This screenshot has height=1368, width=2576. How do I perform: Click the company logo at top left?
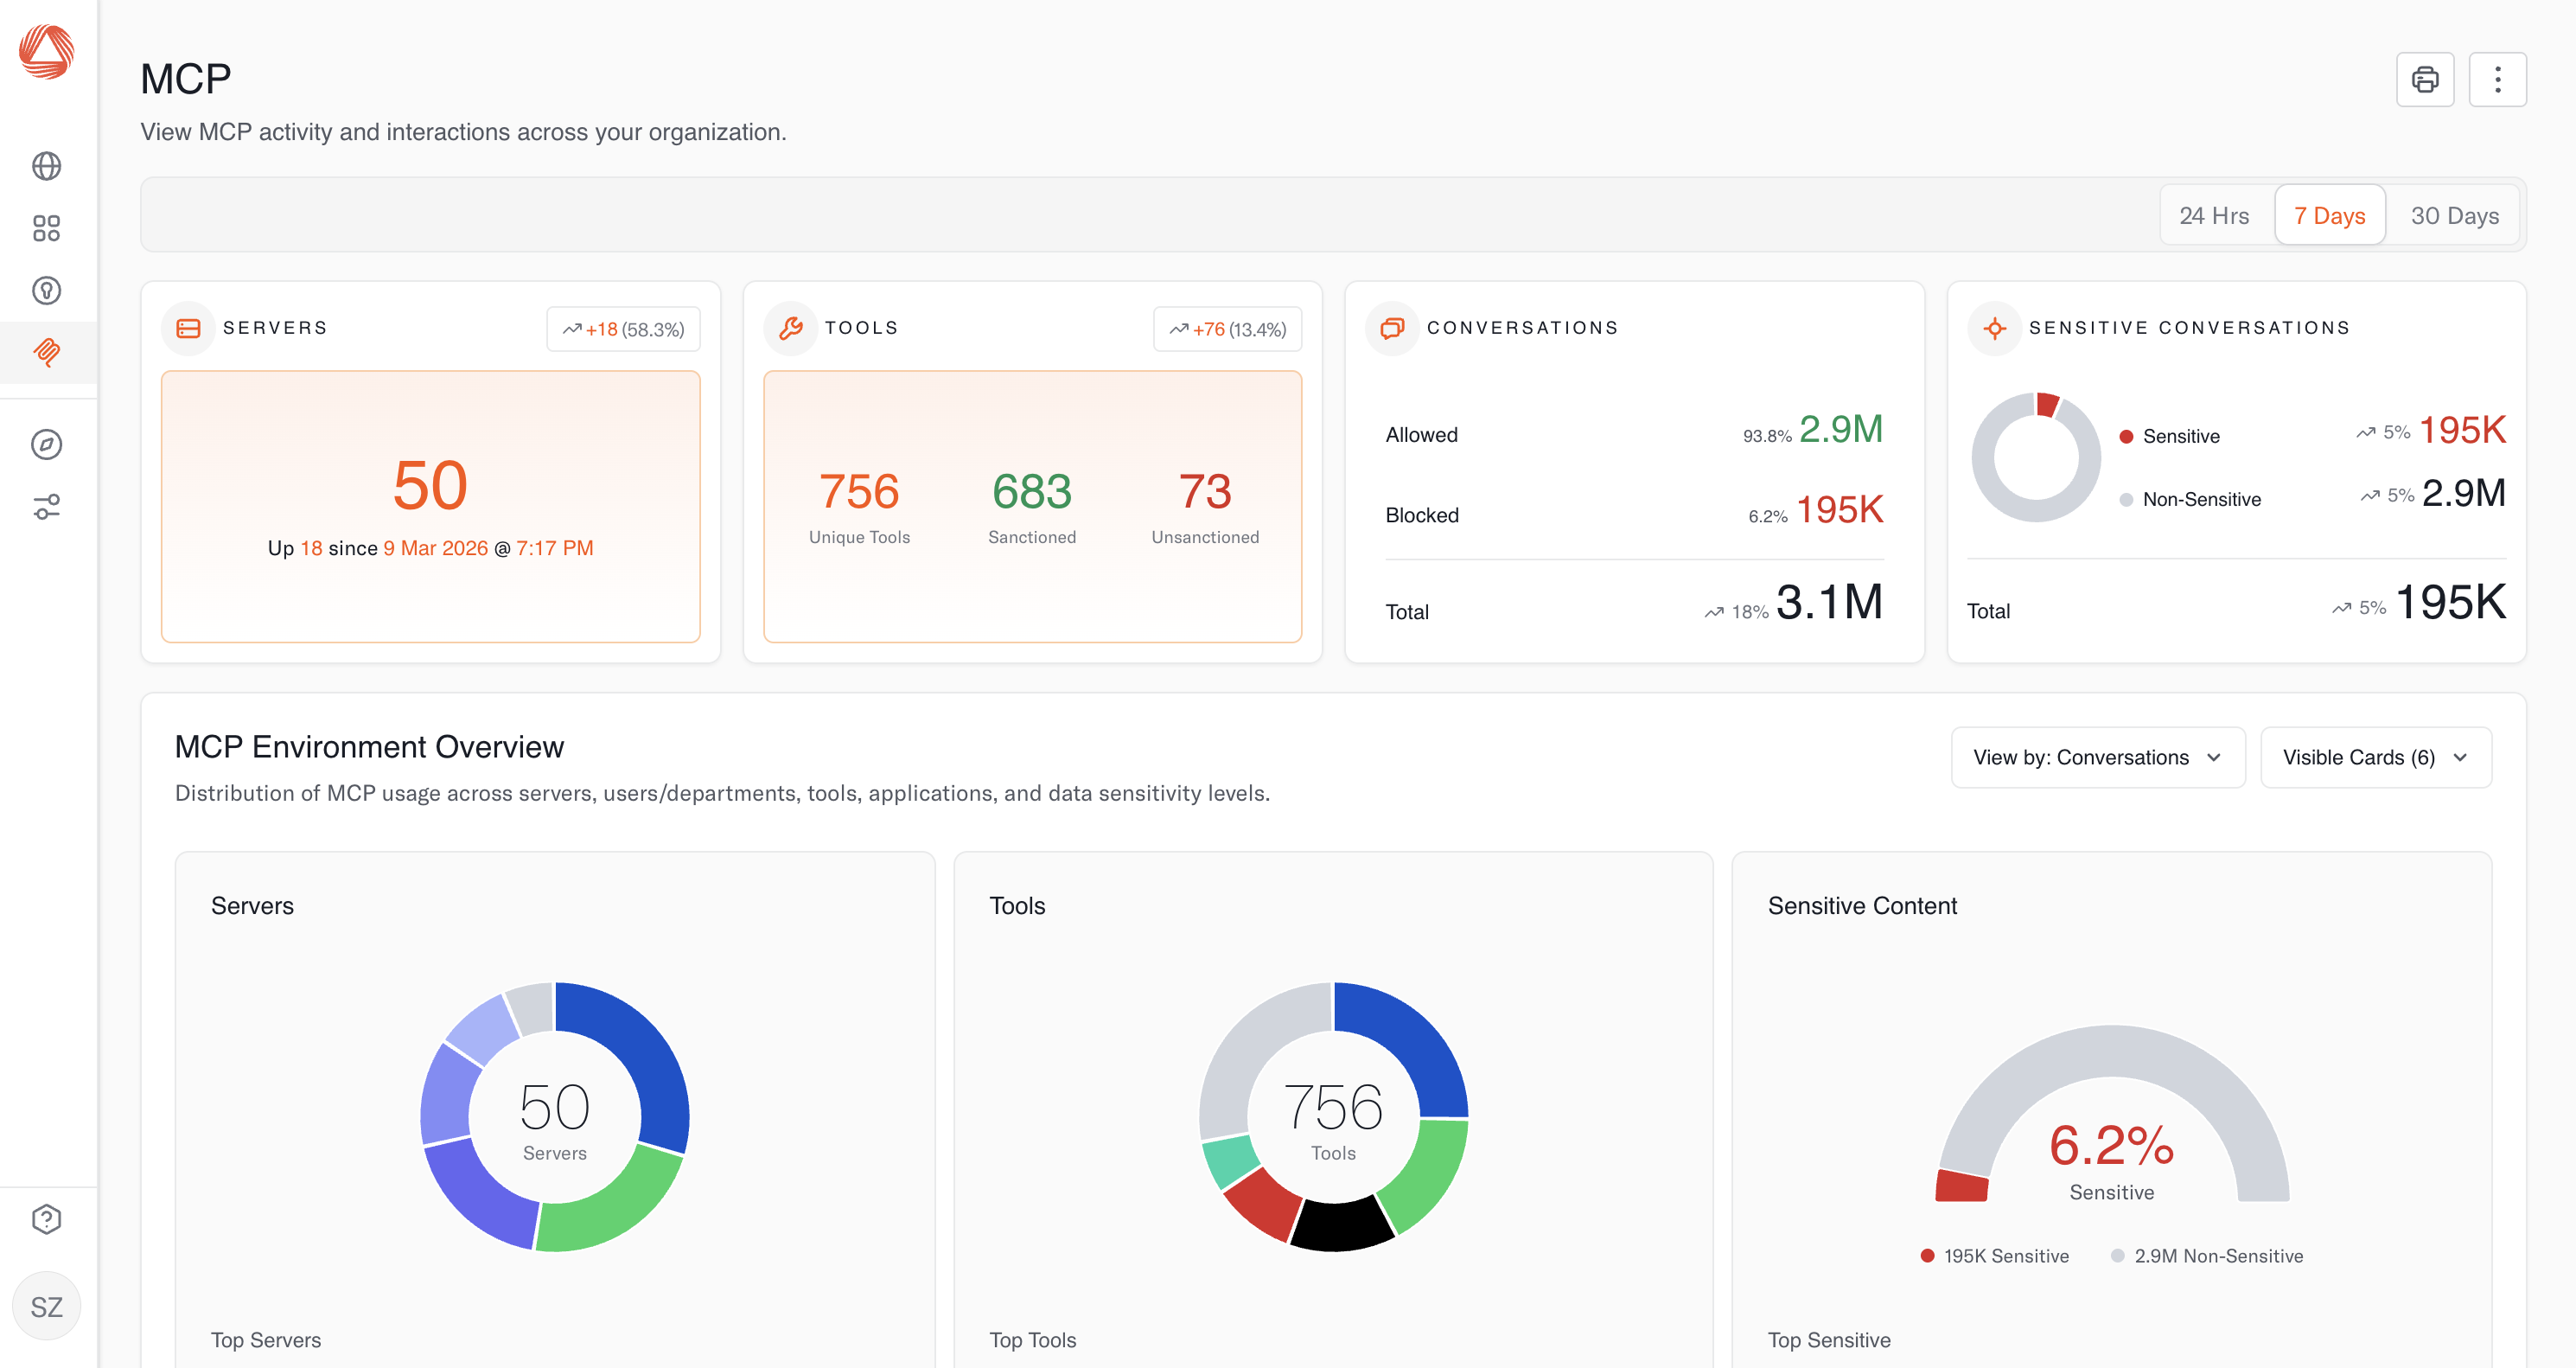[x=46, y=52]
